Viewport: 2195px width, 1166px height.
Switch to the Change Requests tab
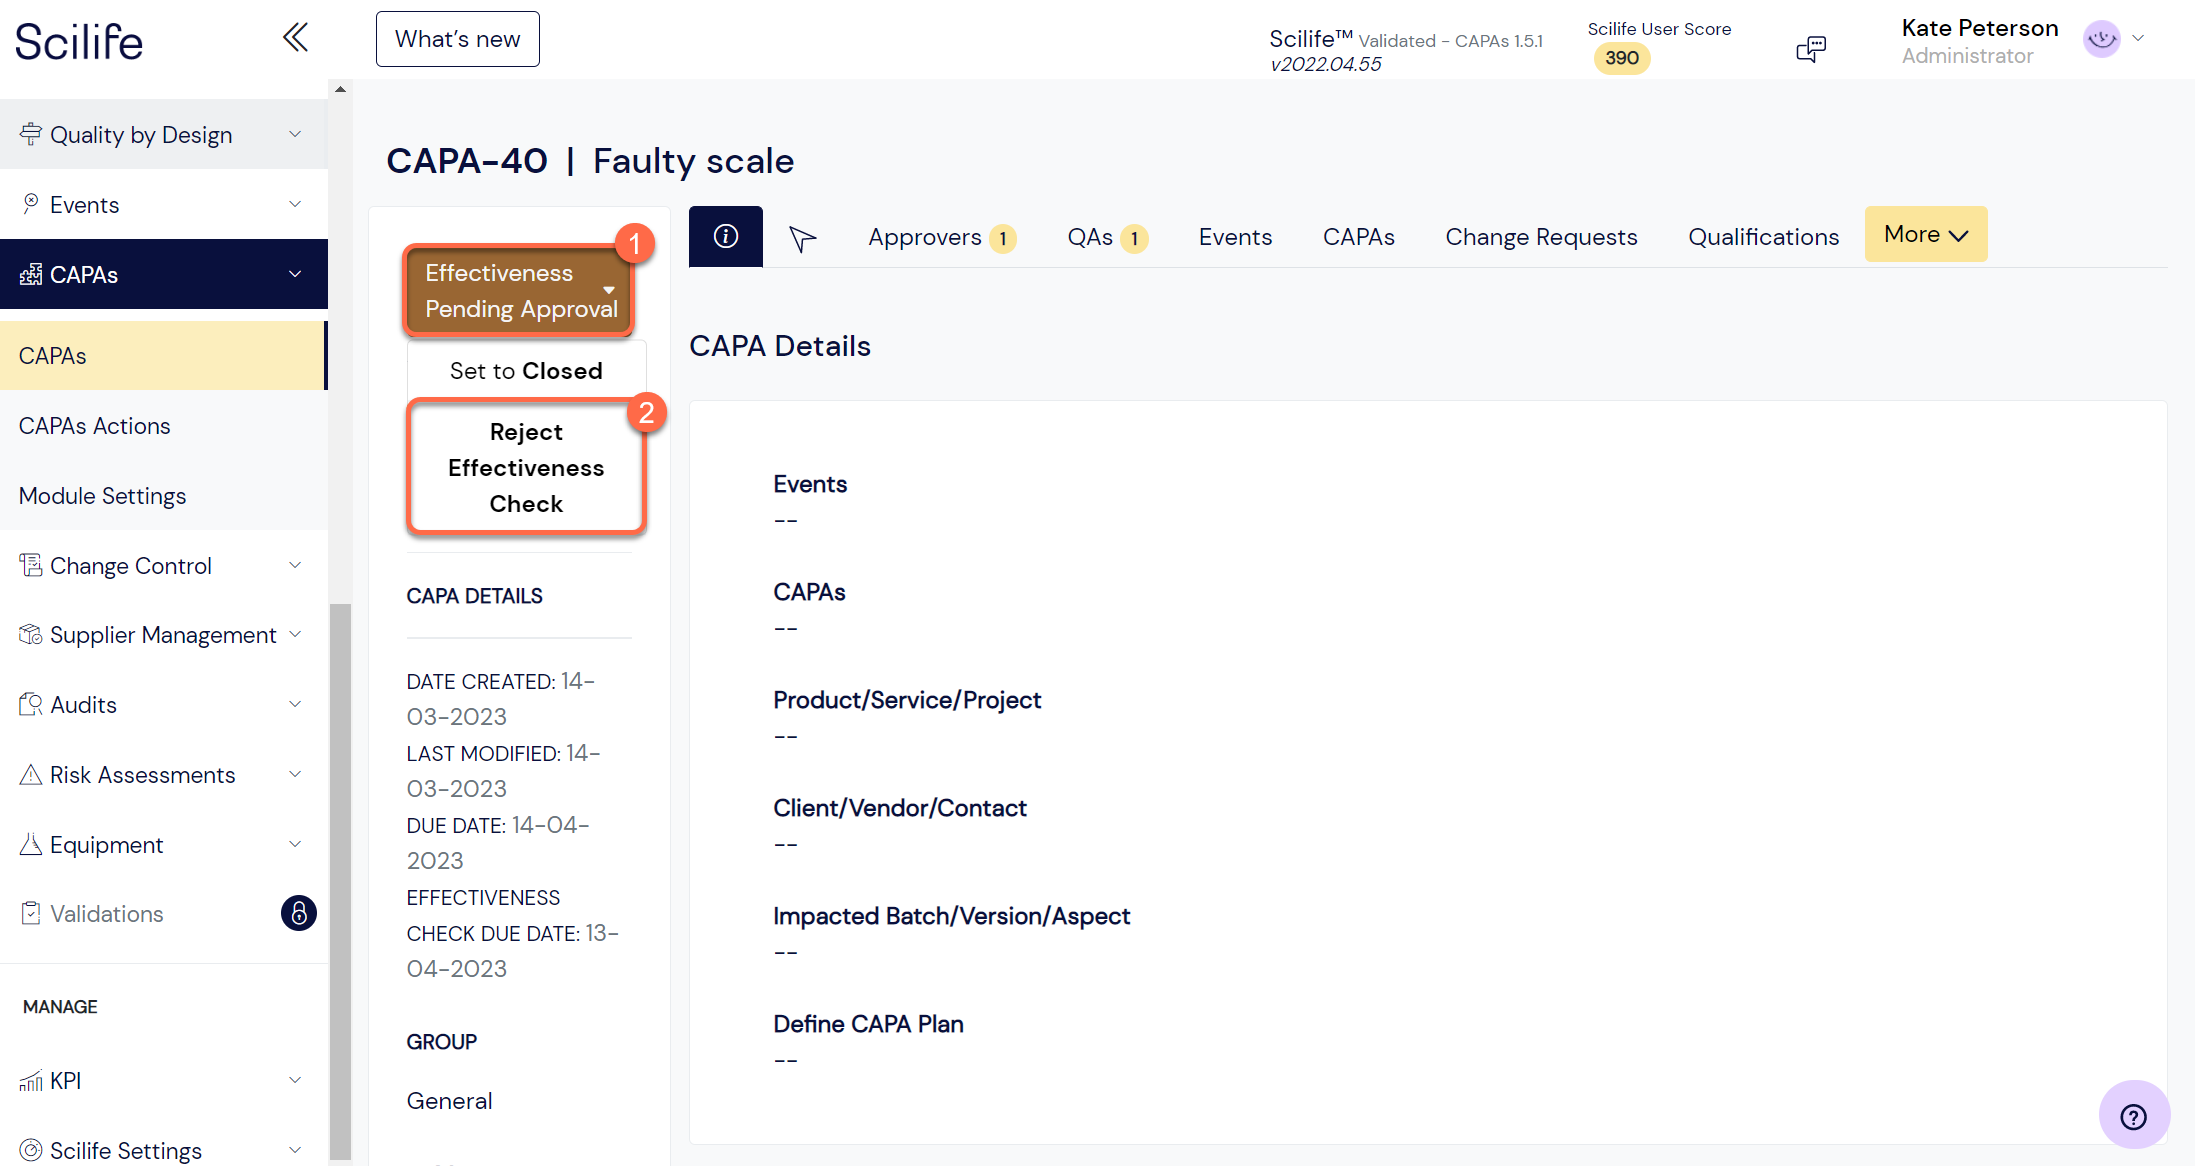[1541, 237]
